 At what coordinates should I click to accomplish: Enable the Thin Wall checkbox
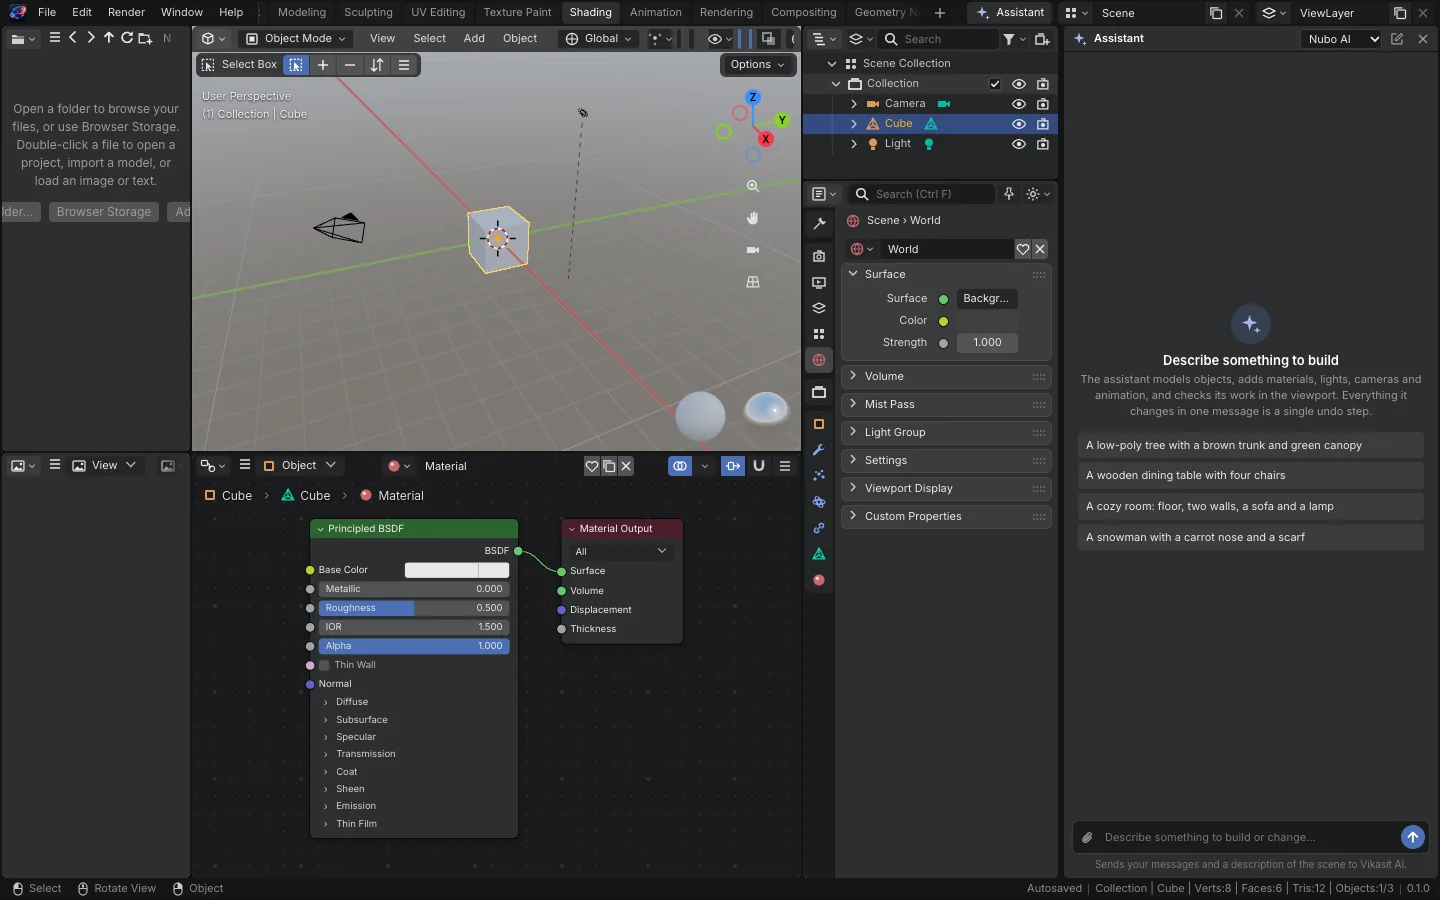coord(324,665)
